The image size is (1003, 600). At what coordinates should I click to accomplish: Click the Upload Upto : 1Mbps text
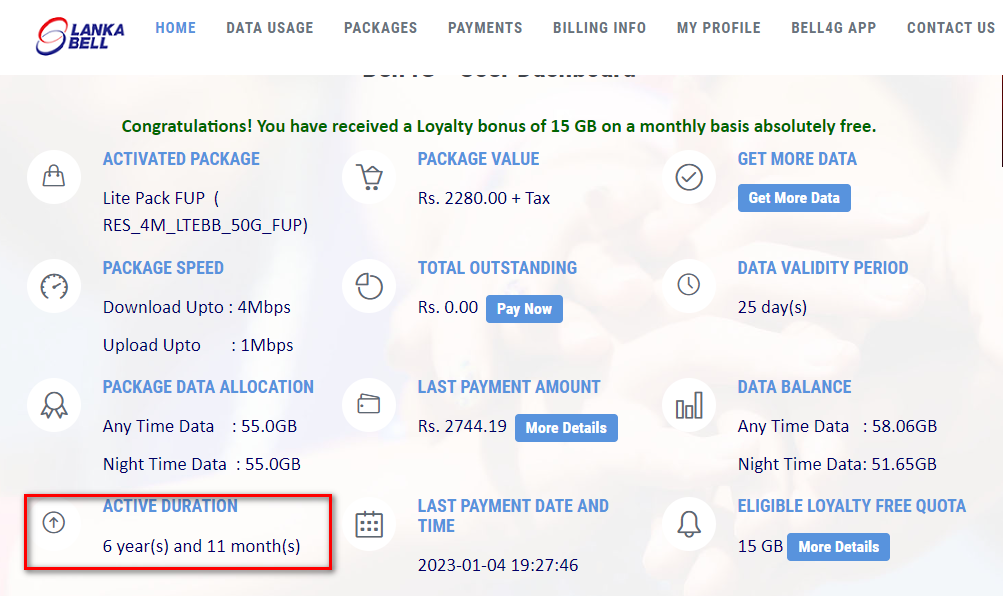(x=198, y=345)
